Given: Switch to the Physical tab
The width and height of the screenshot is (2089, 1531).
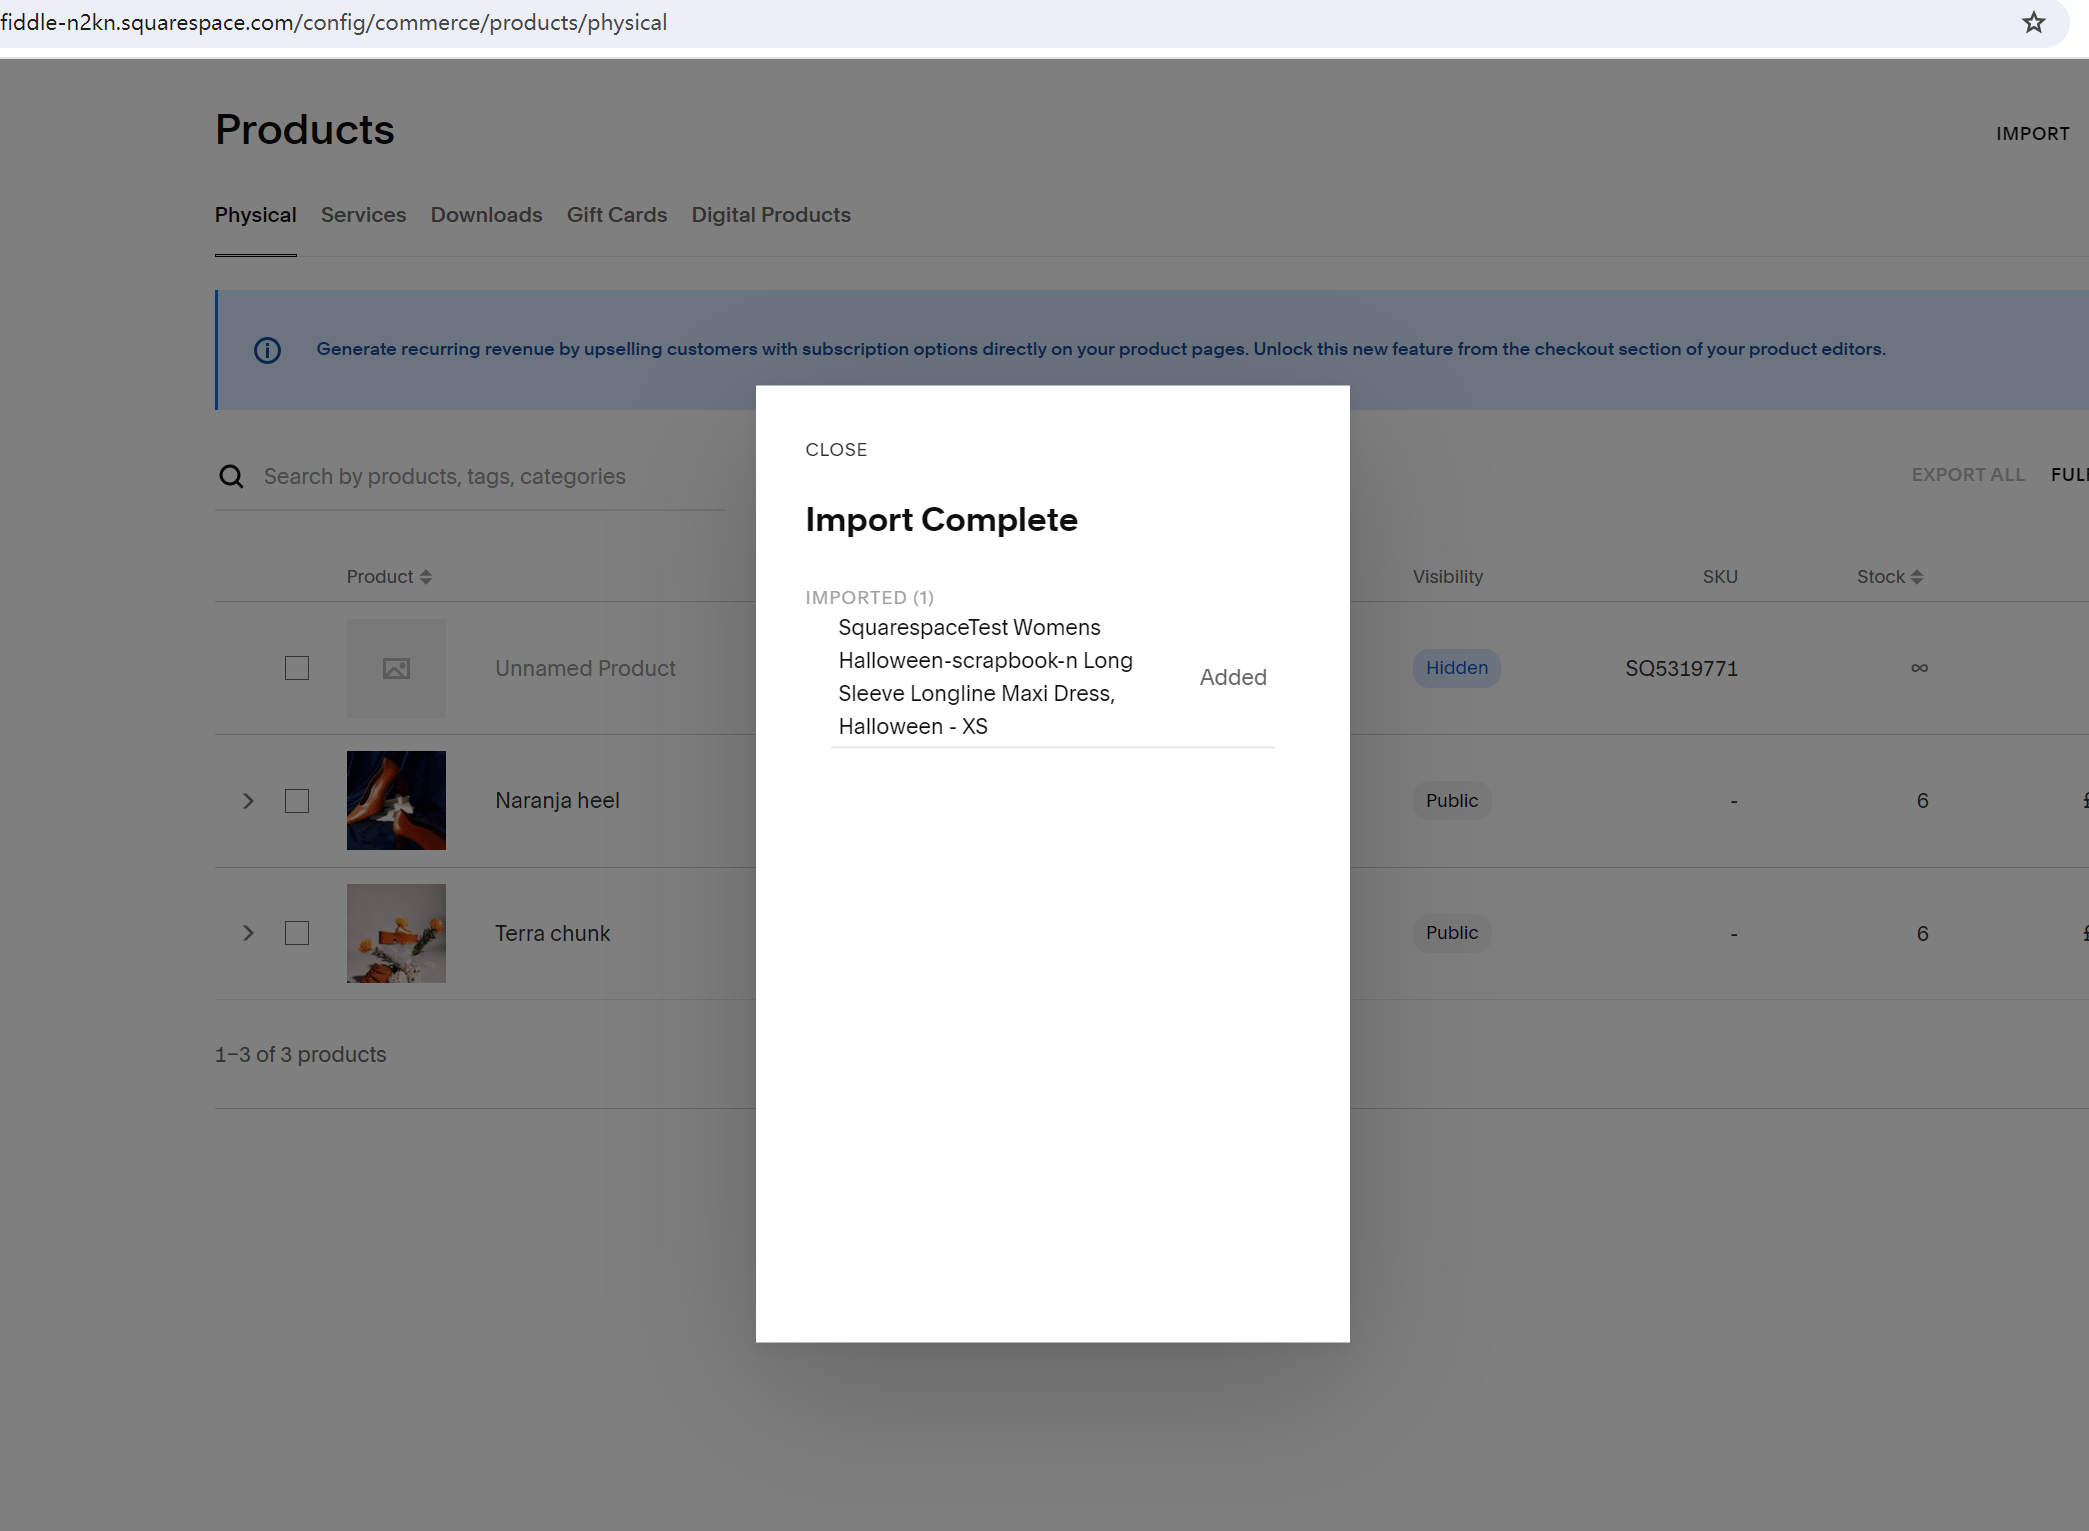Looking at the screenshot, I should 256,215.
